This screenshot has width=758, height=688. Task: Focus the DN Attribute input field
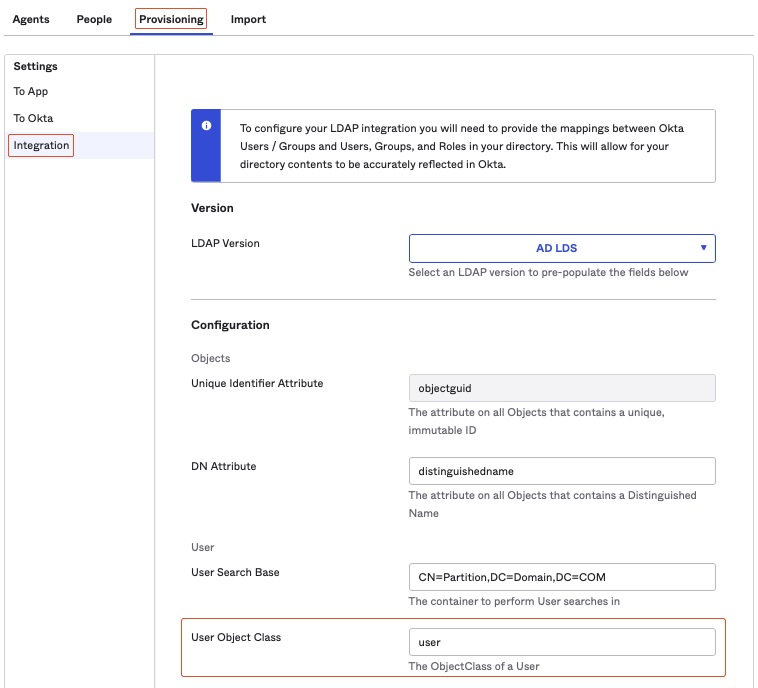tap(562, 471)
